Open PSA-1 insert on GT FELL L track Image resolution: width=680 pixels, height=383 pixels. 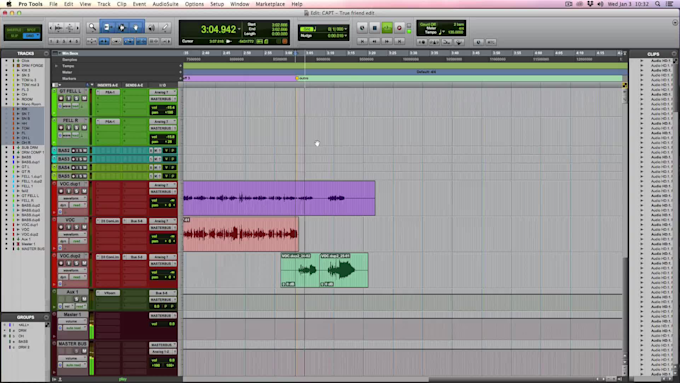coord(108,92)
